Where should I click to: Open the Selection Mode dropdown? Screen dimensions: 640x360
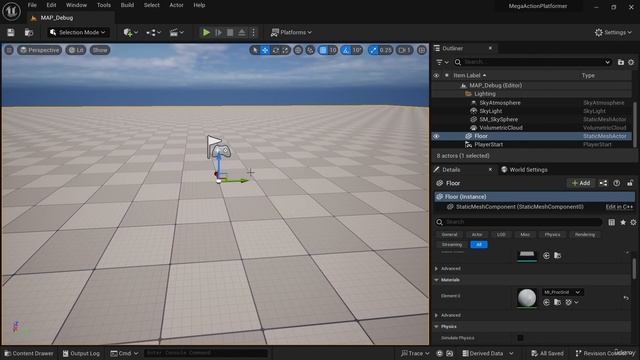click(x=78, y=32)
